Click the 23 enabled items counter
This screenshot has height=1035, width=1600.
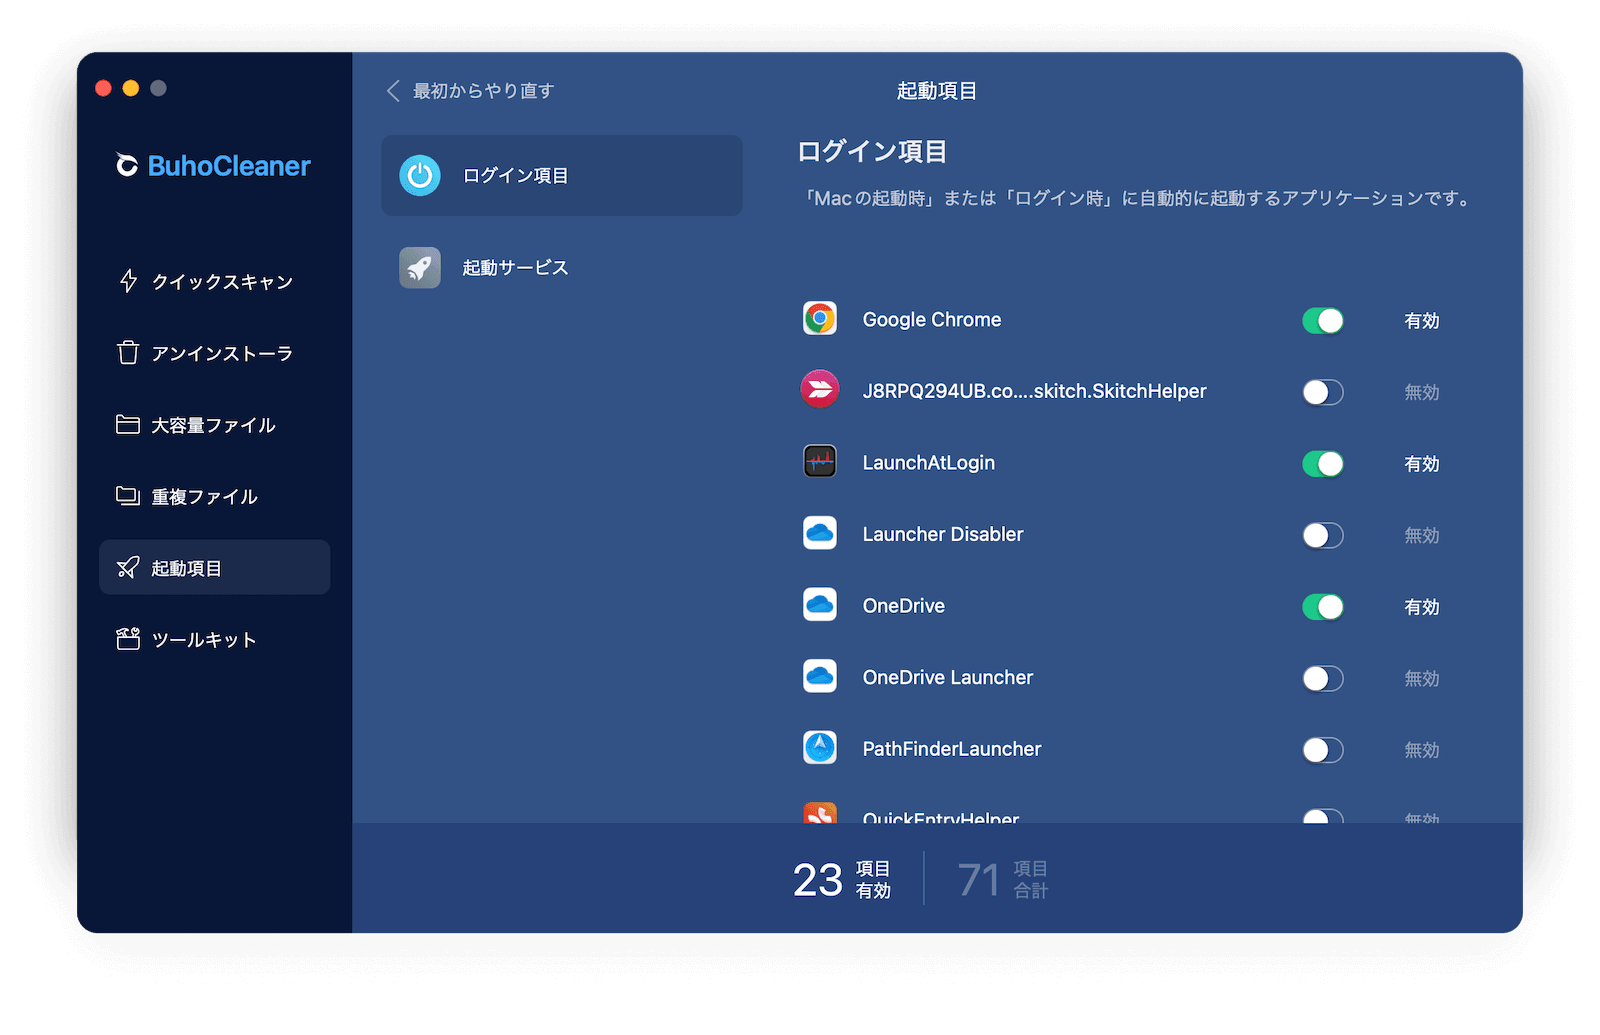pyautogui.click(x=842, y=880)
